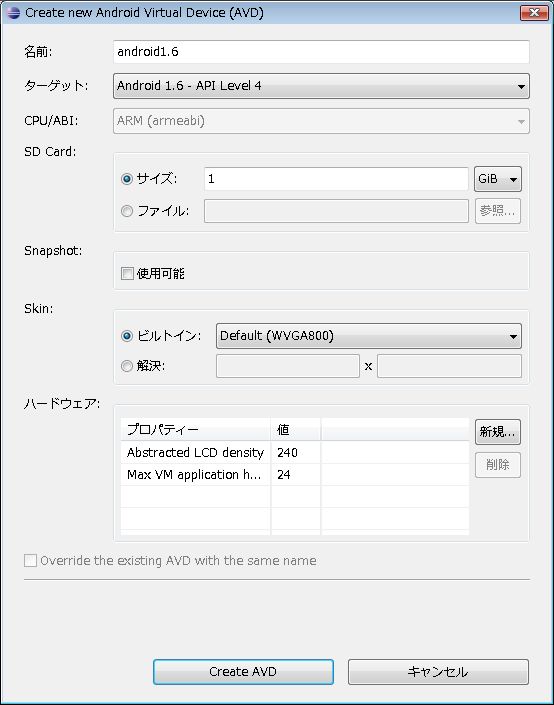Select the サイズ radio button for SD Card
The image size is (554, 705).
[127, 179]
